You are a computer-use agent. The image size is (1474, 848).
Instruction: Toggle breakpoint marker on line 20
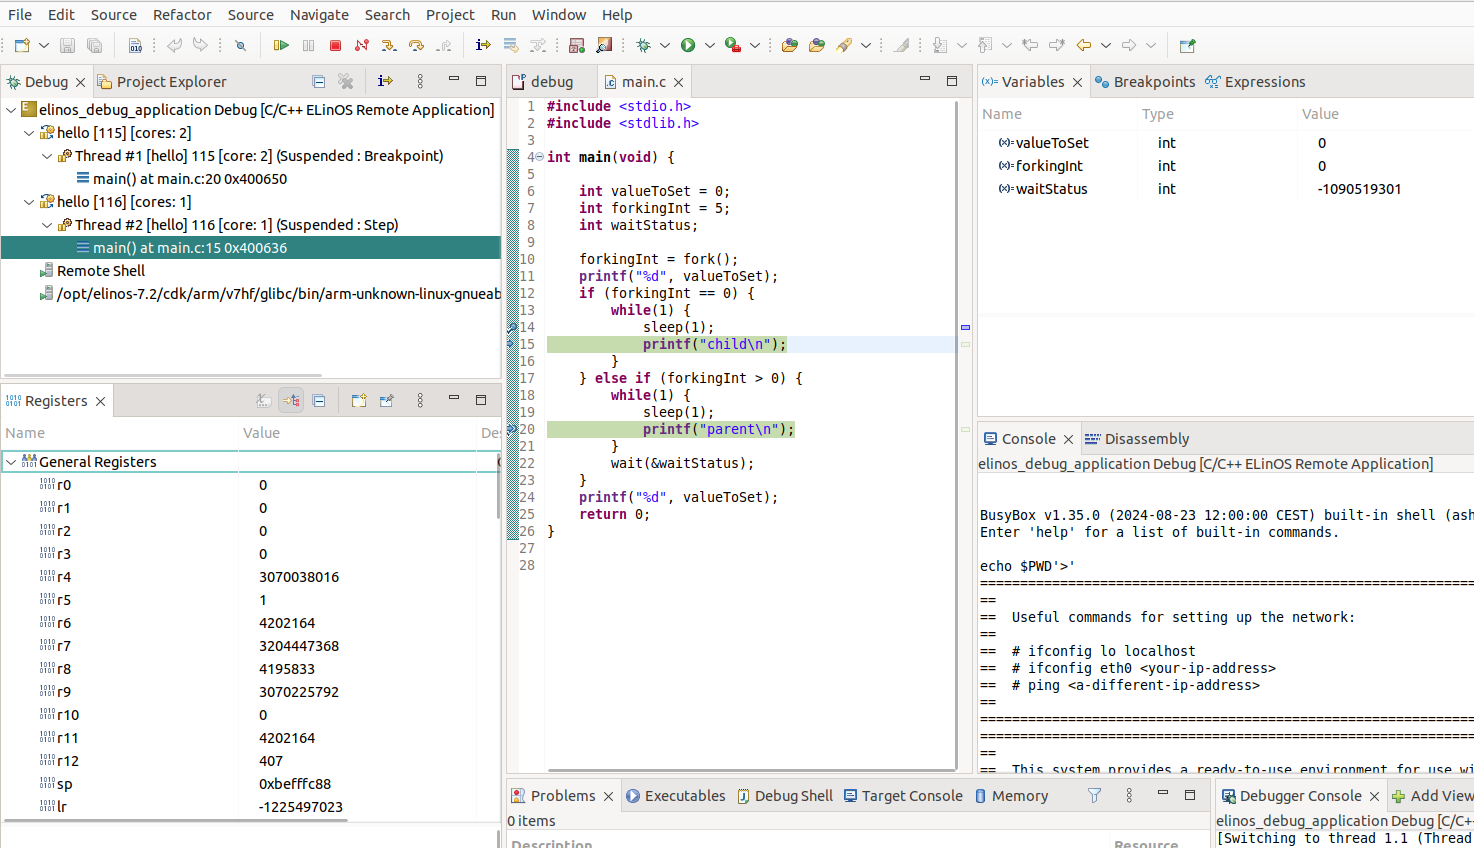[x=512, y=429]
